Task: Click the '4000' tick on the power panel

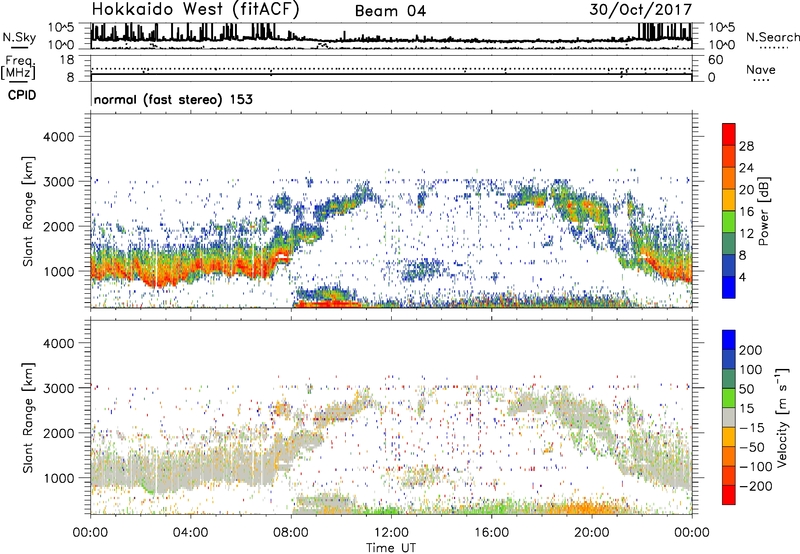Action: pos(58,137)
